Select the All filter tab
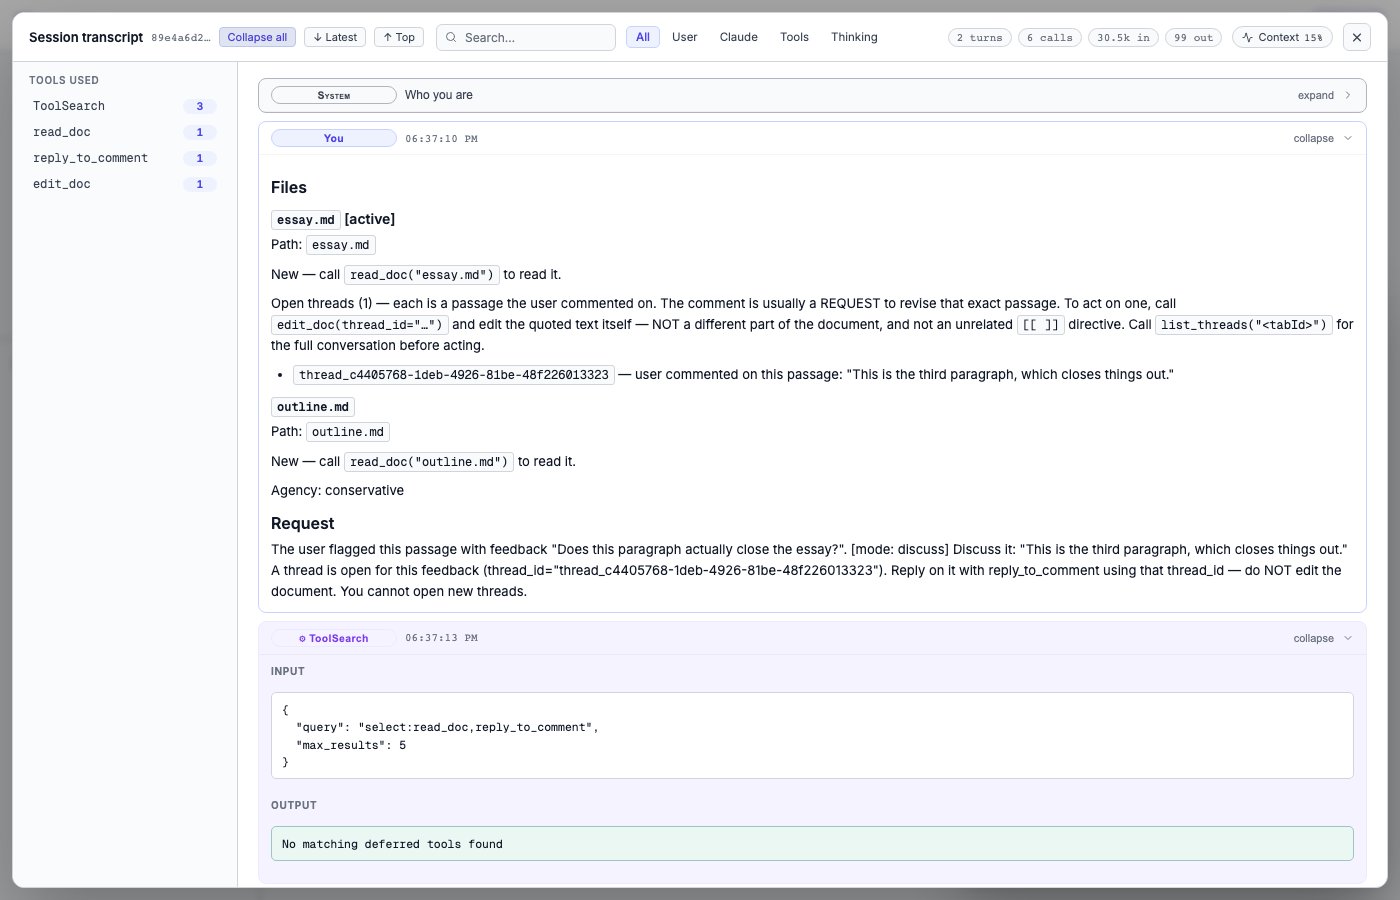Image resolution: width=1400 pixels, height=900 pixels. (643, 37)
